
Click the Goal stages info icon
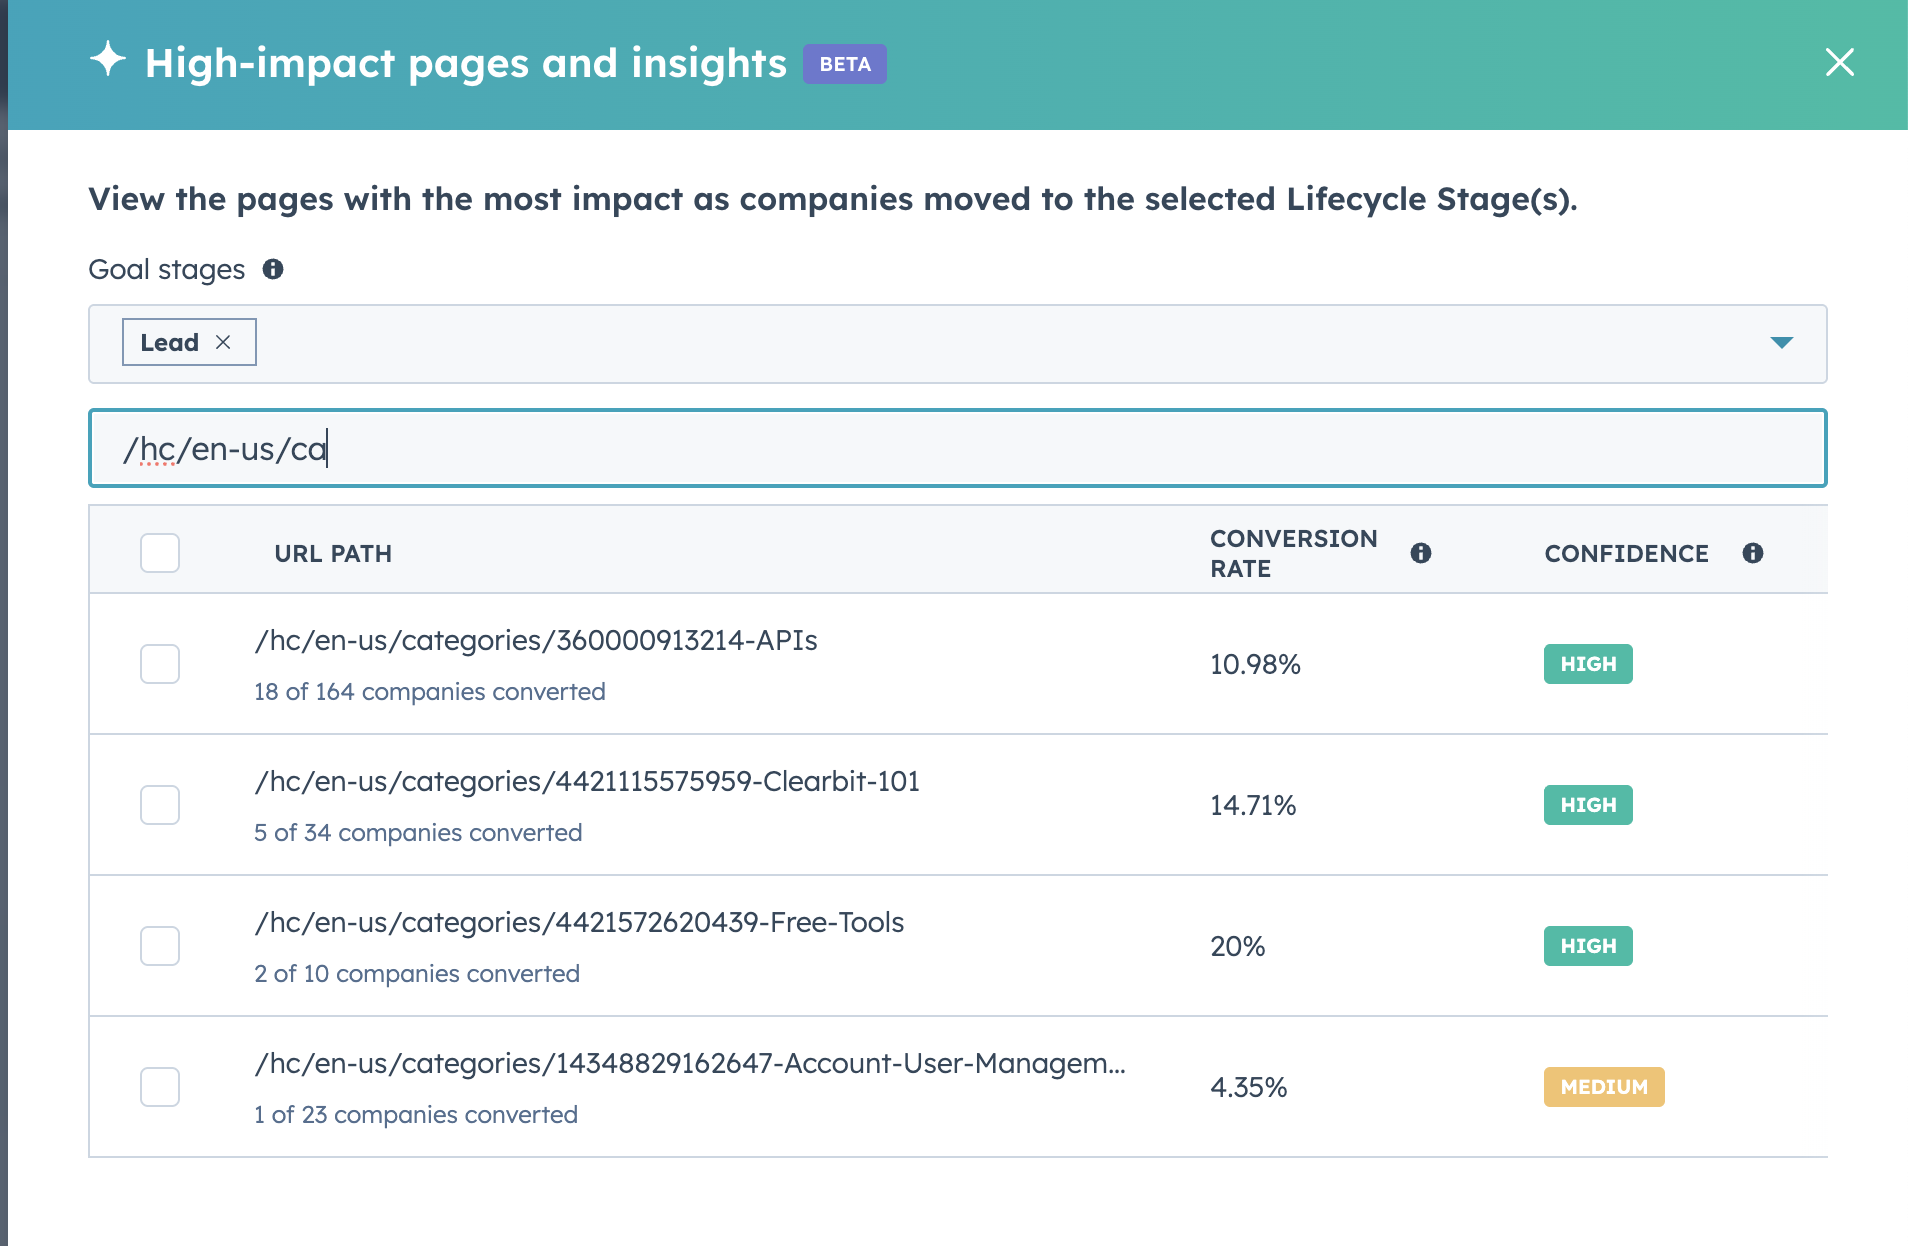pyautogui.click(x=273, y=269)
